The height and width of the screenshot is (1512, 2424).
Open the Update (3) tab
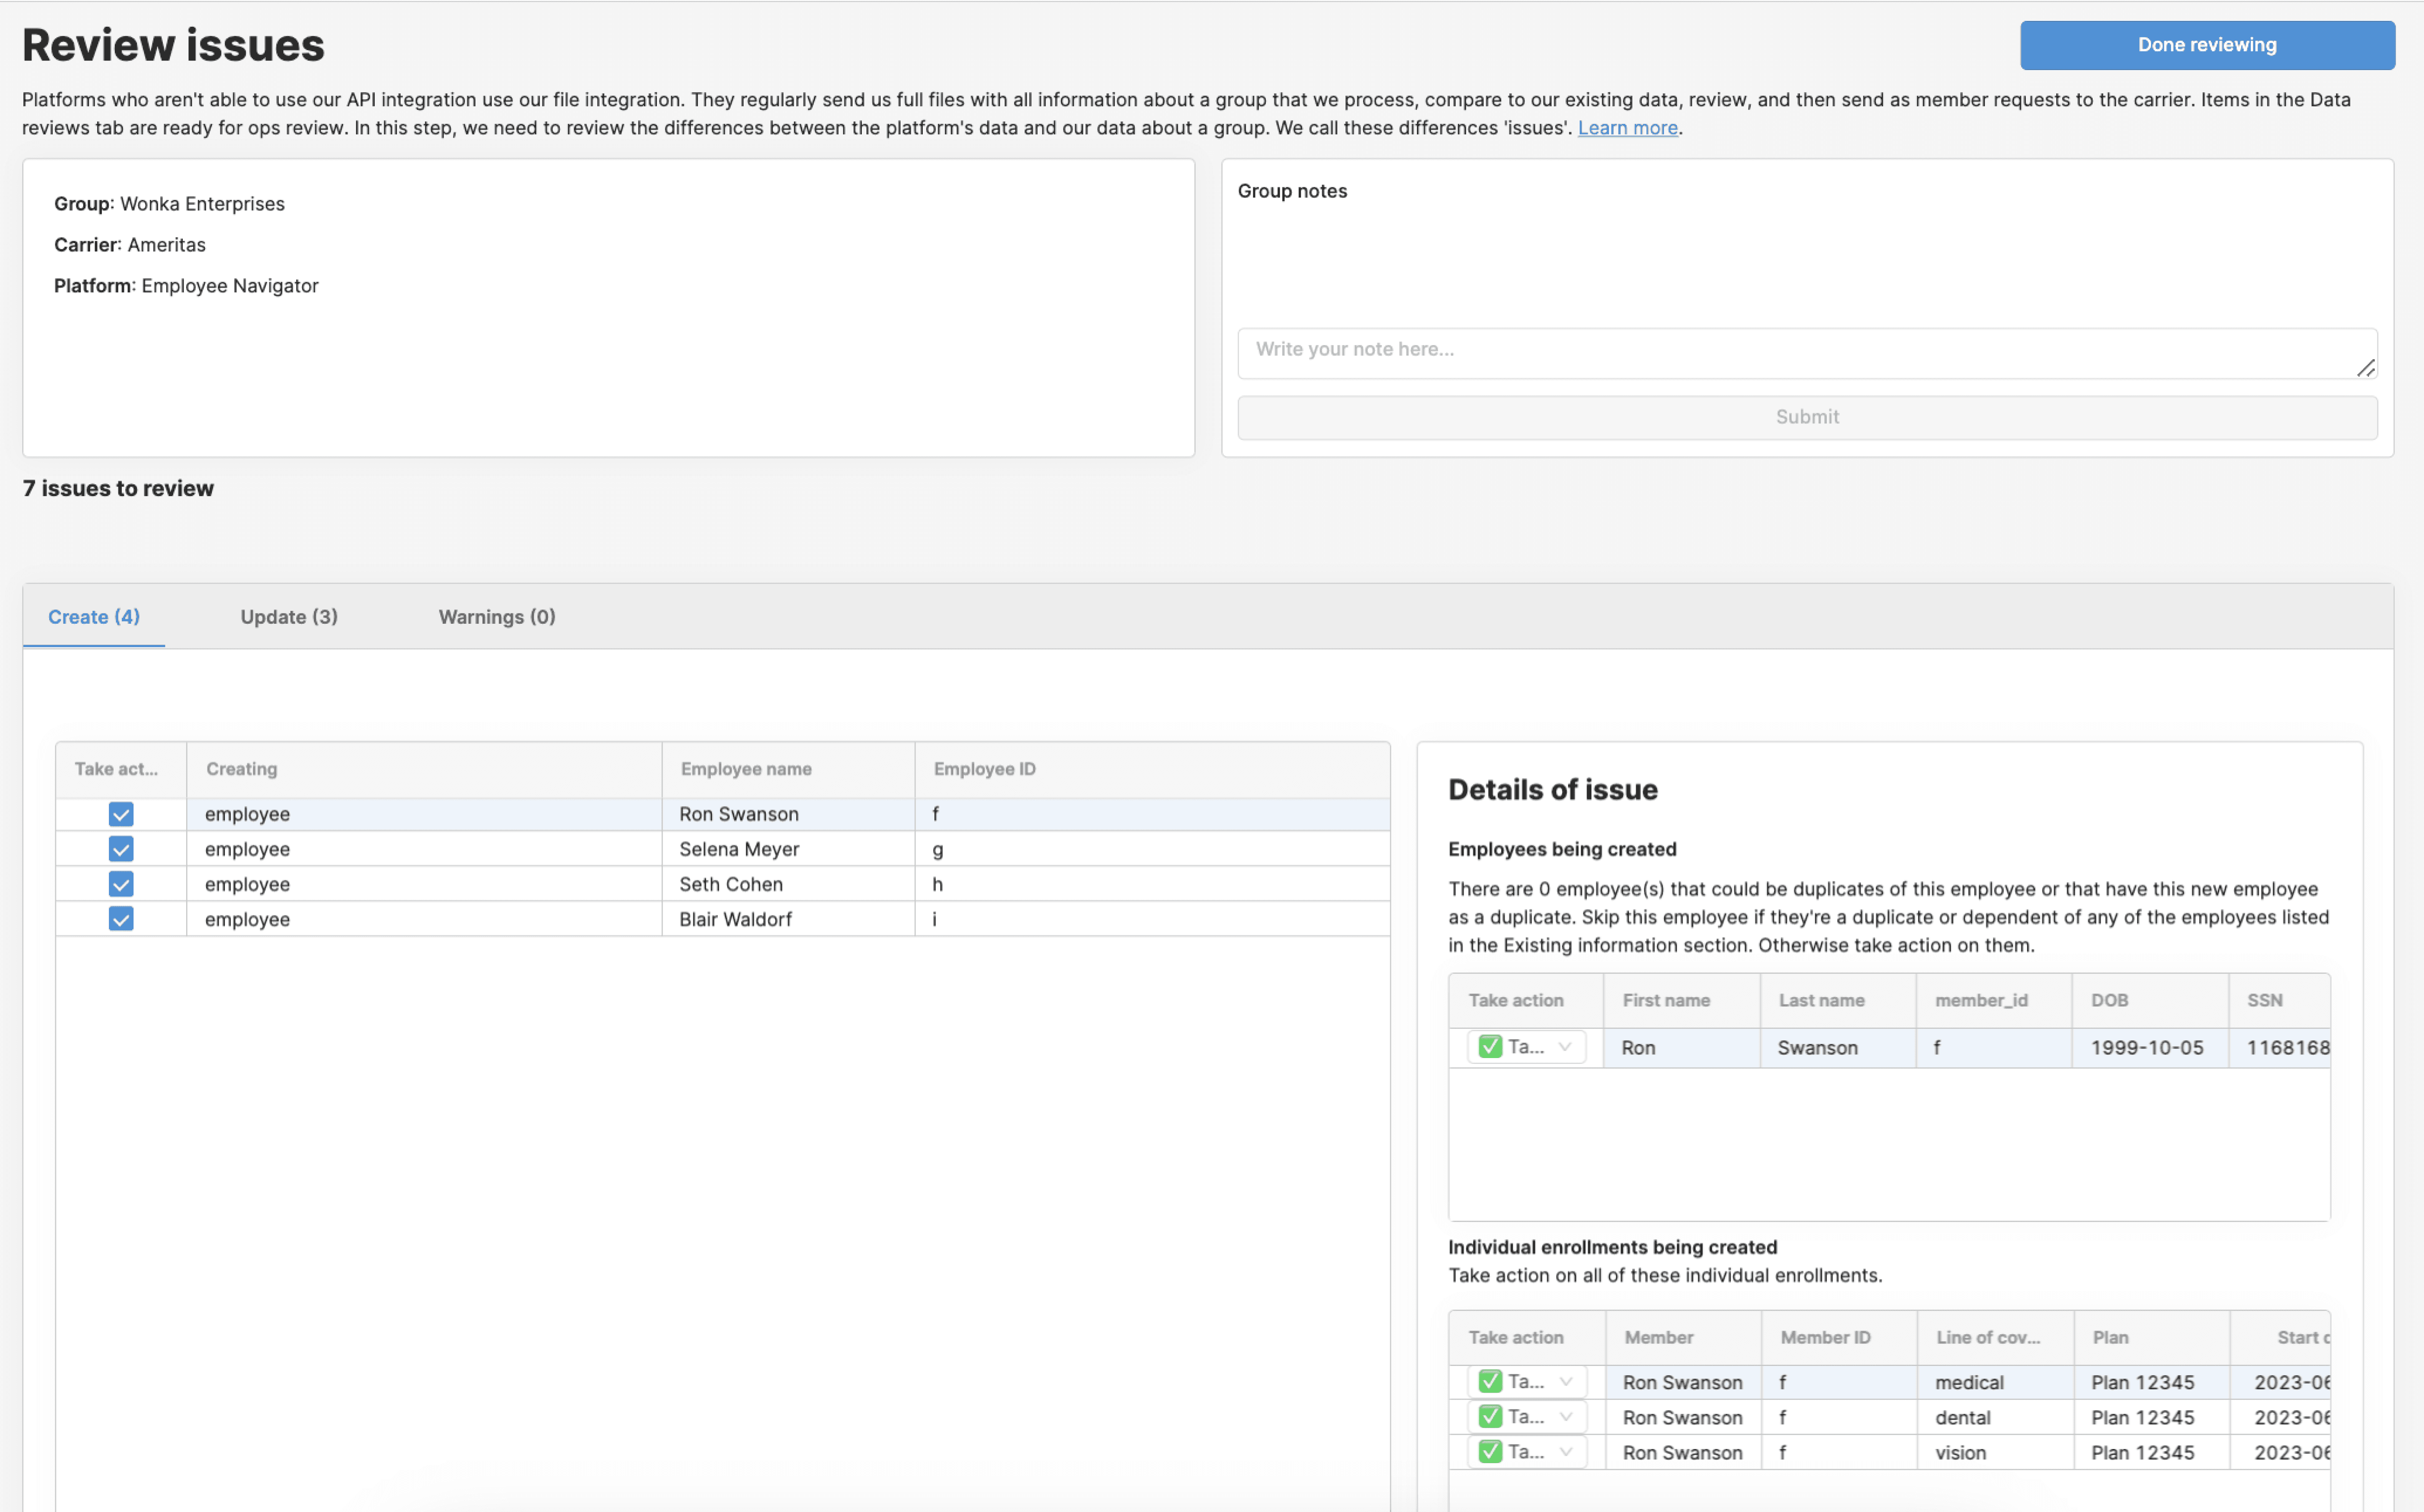tap(289, 617)
